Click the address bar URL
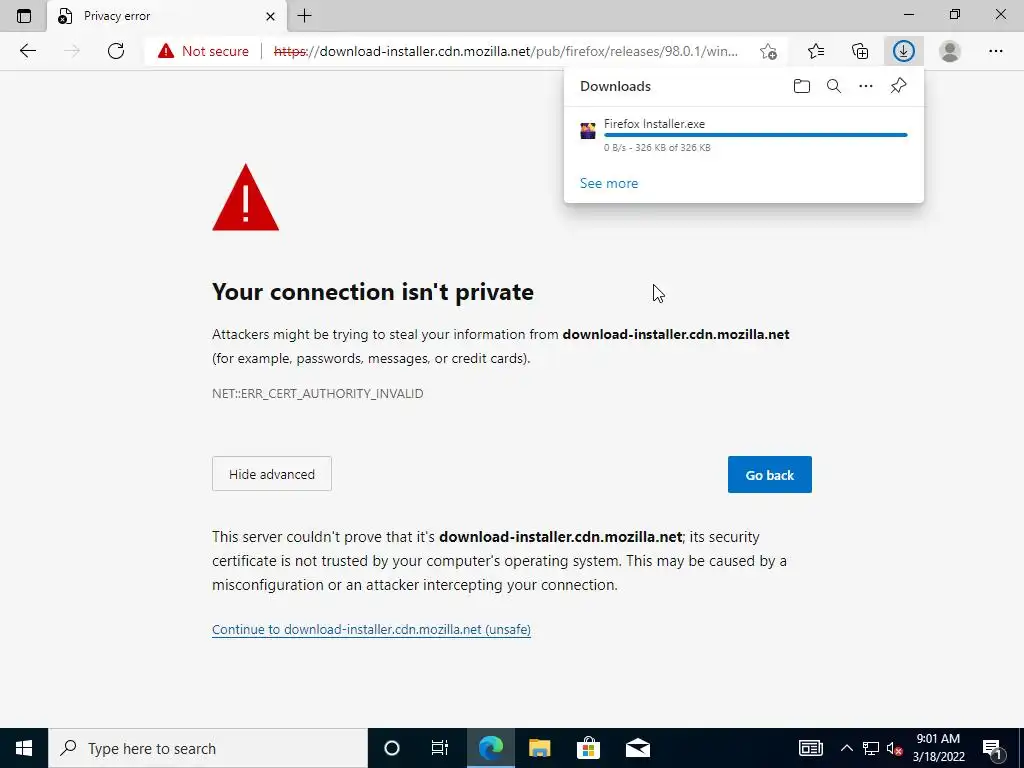The height and width of the screenshot is (768, 1024). [505, 51]
